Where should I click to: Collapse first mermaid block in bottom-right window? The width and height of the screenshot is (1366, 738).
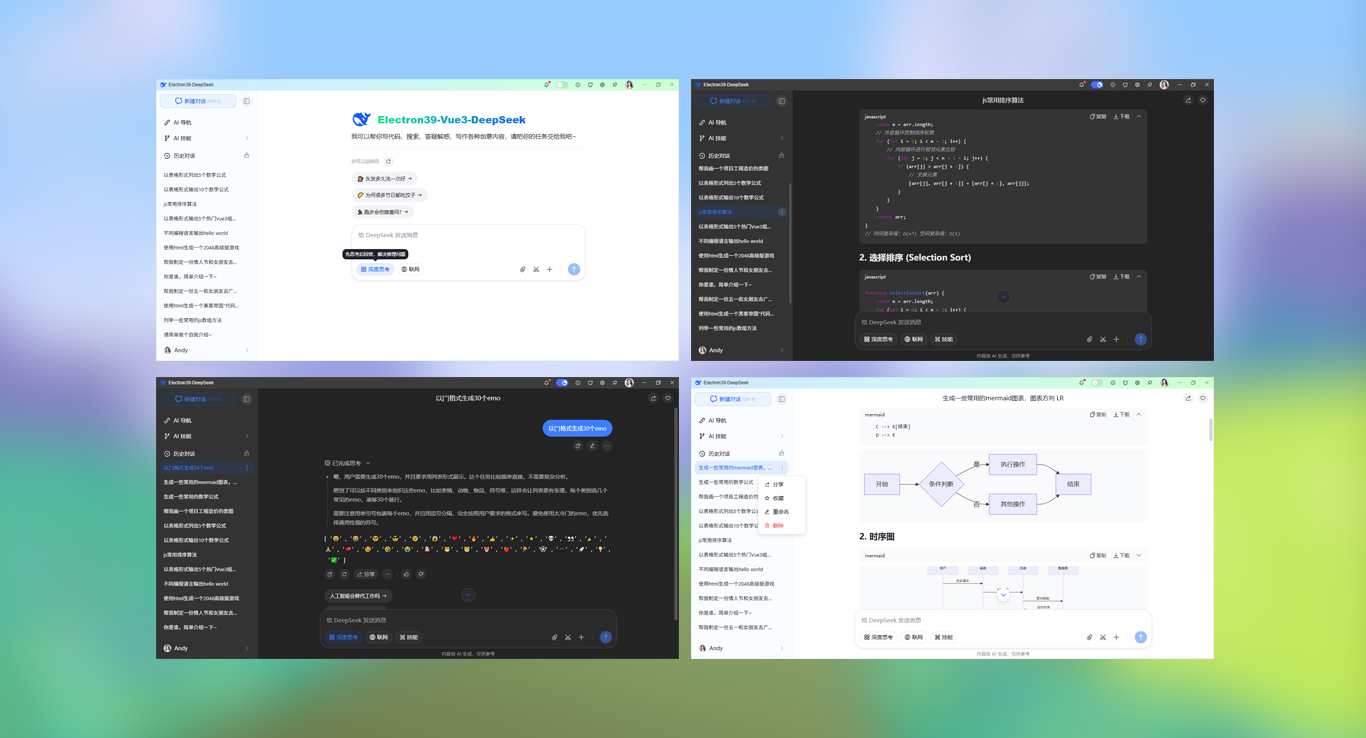click(1138, 414)
